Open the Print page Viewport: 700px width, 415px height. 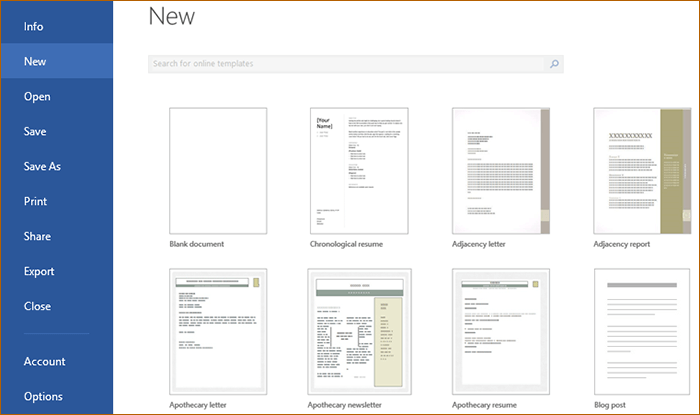click(36, 201)
